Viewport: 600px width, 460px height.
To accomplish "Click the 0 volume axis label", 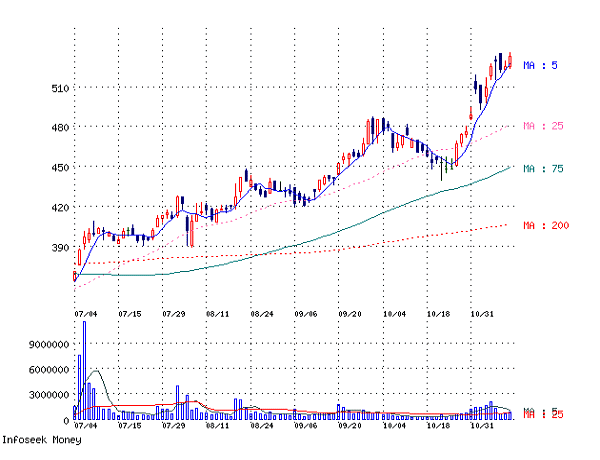I will click(x=66, y=421).
